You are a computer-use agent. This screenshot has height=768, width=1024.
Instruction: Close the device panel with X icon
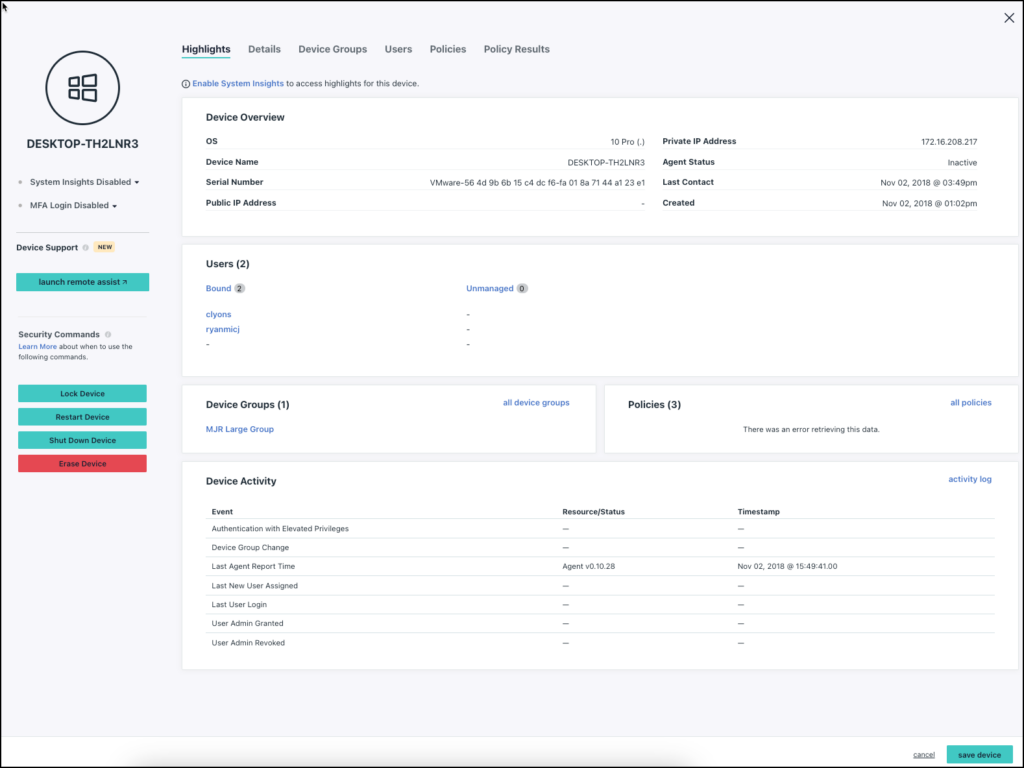click(x=1008, y=18)
